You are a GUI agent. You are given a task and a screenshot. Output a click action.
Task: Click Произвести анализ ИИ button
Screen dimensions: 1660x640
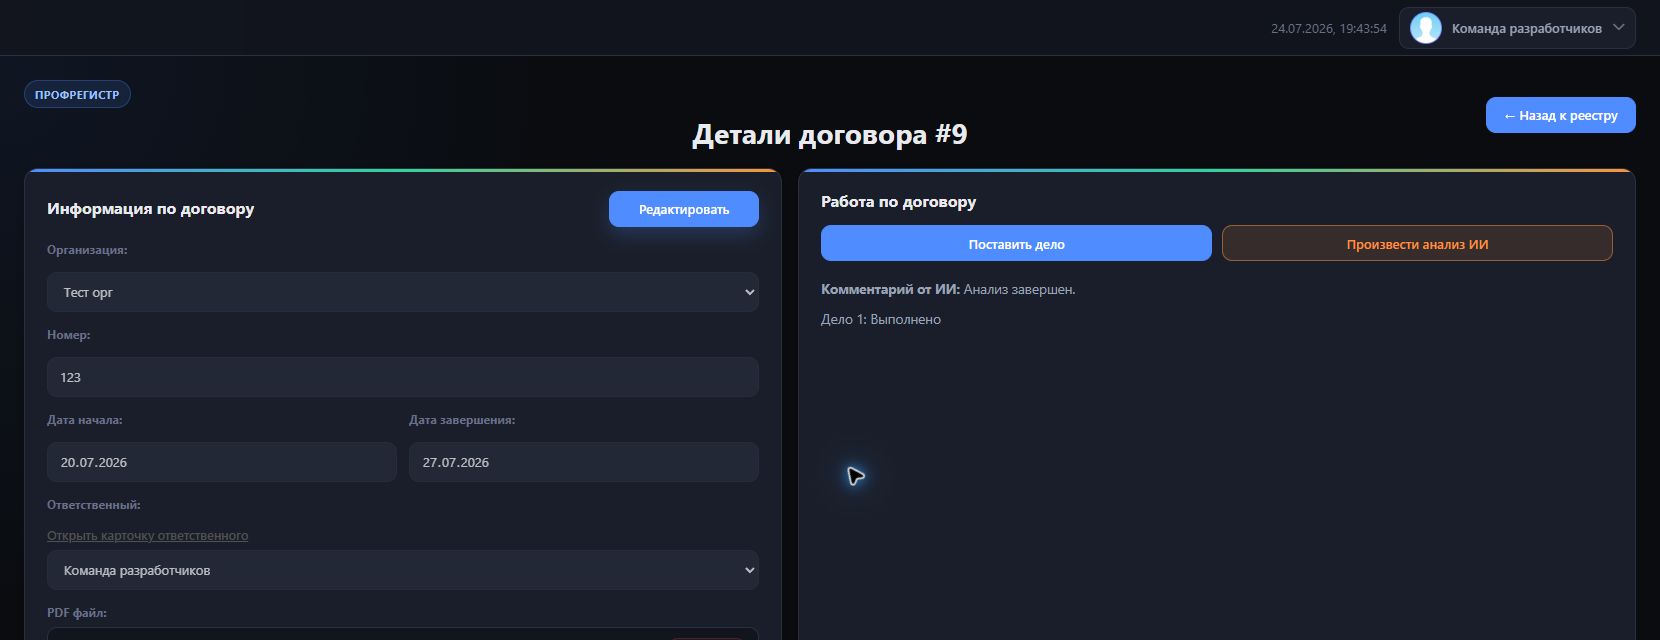pos(1417,243)
